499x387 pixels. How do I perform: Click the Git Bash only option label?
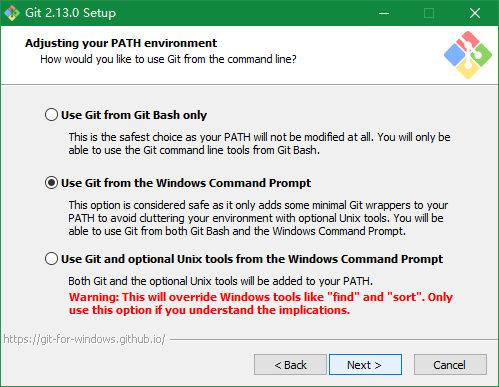tap(134, 115)
